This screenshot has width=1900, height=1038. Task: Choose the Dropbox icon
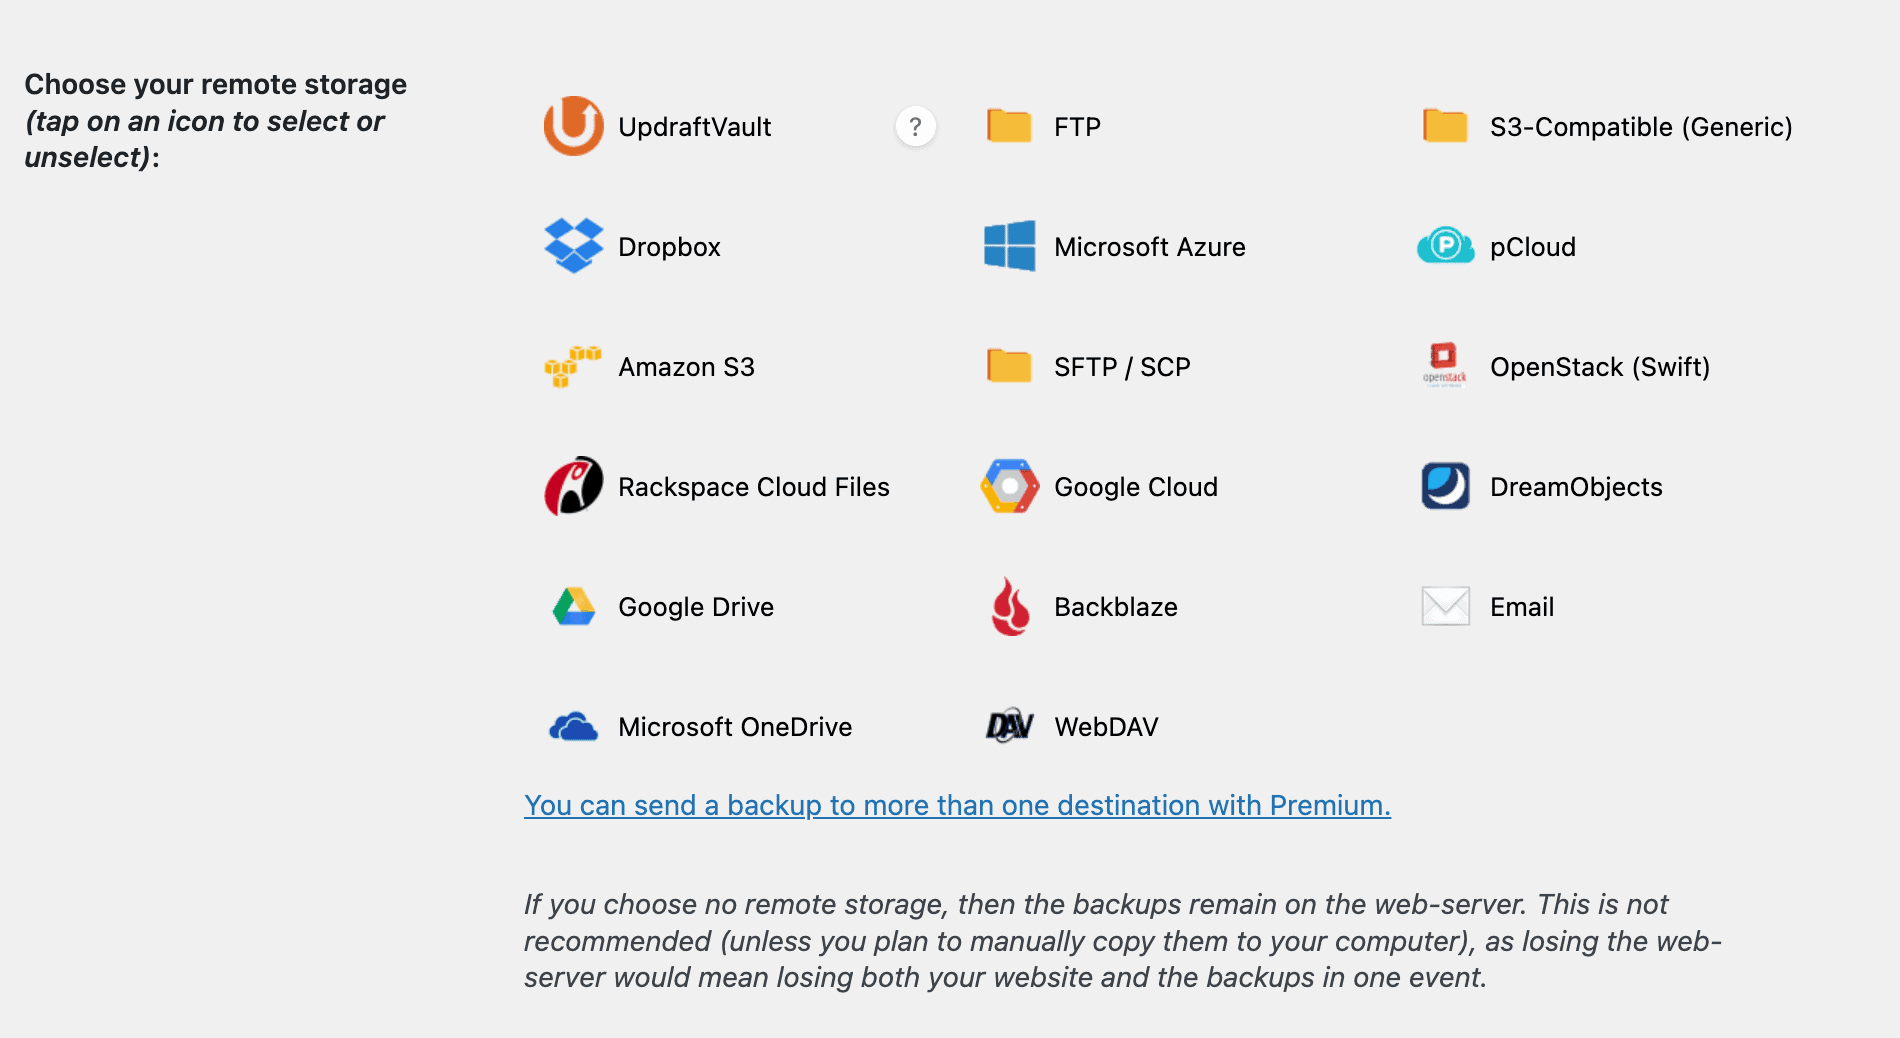tap(573, 246)
